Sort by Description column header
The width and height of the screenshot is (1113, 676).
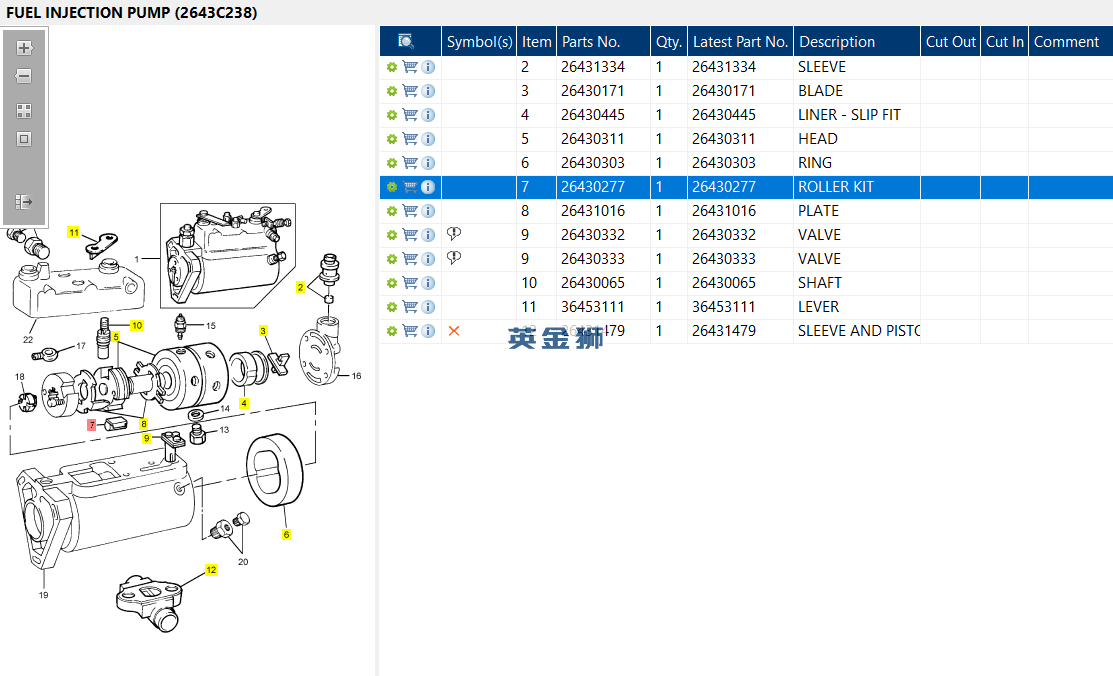pyautogui.click(x=857, y=41)
